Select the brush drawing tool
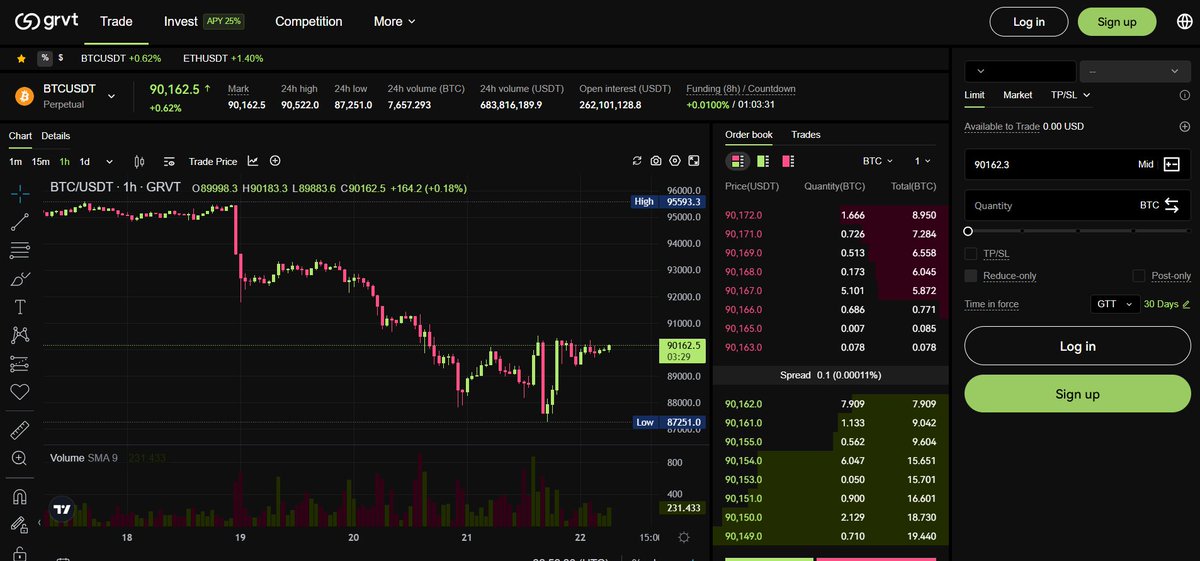1200x561 pixels. pyautogui.click(x=20, y=279)
